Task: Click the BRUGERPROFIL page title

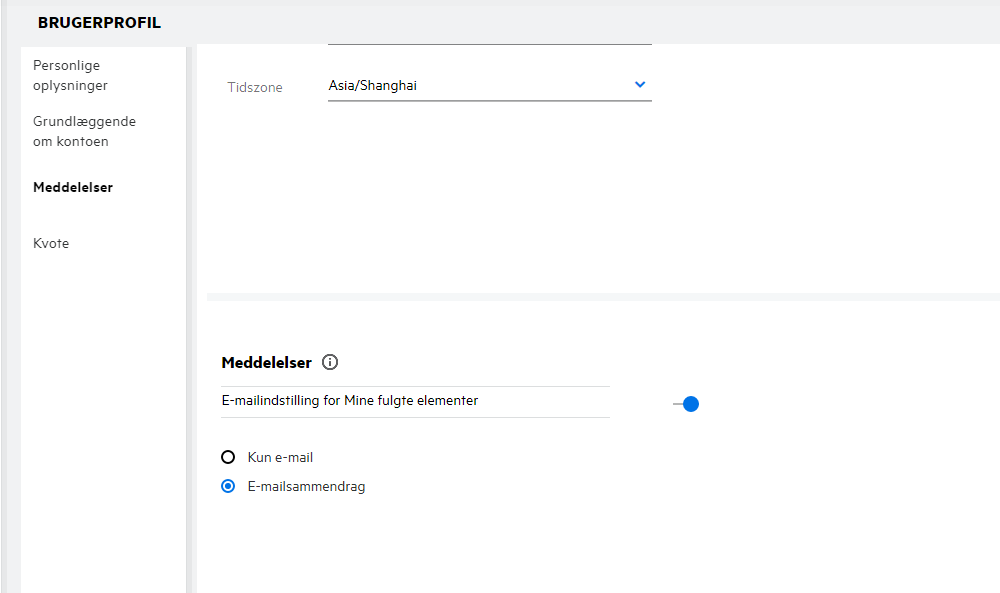Action: pos(99,23)
